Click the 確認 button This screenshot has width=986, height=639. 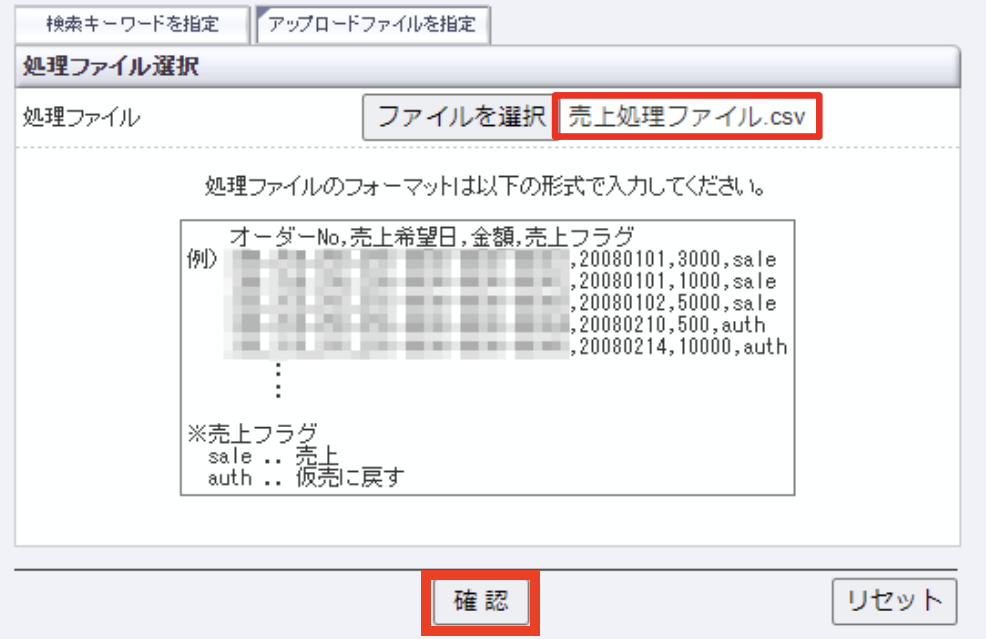click(481, 602)
